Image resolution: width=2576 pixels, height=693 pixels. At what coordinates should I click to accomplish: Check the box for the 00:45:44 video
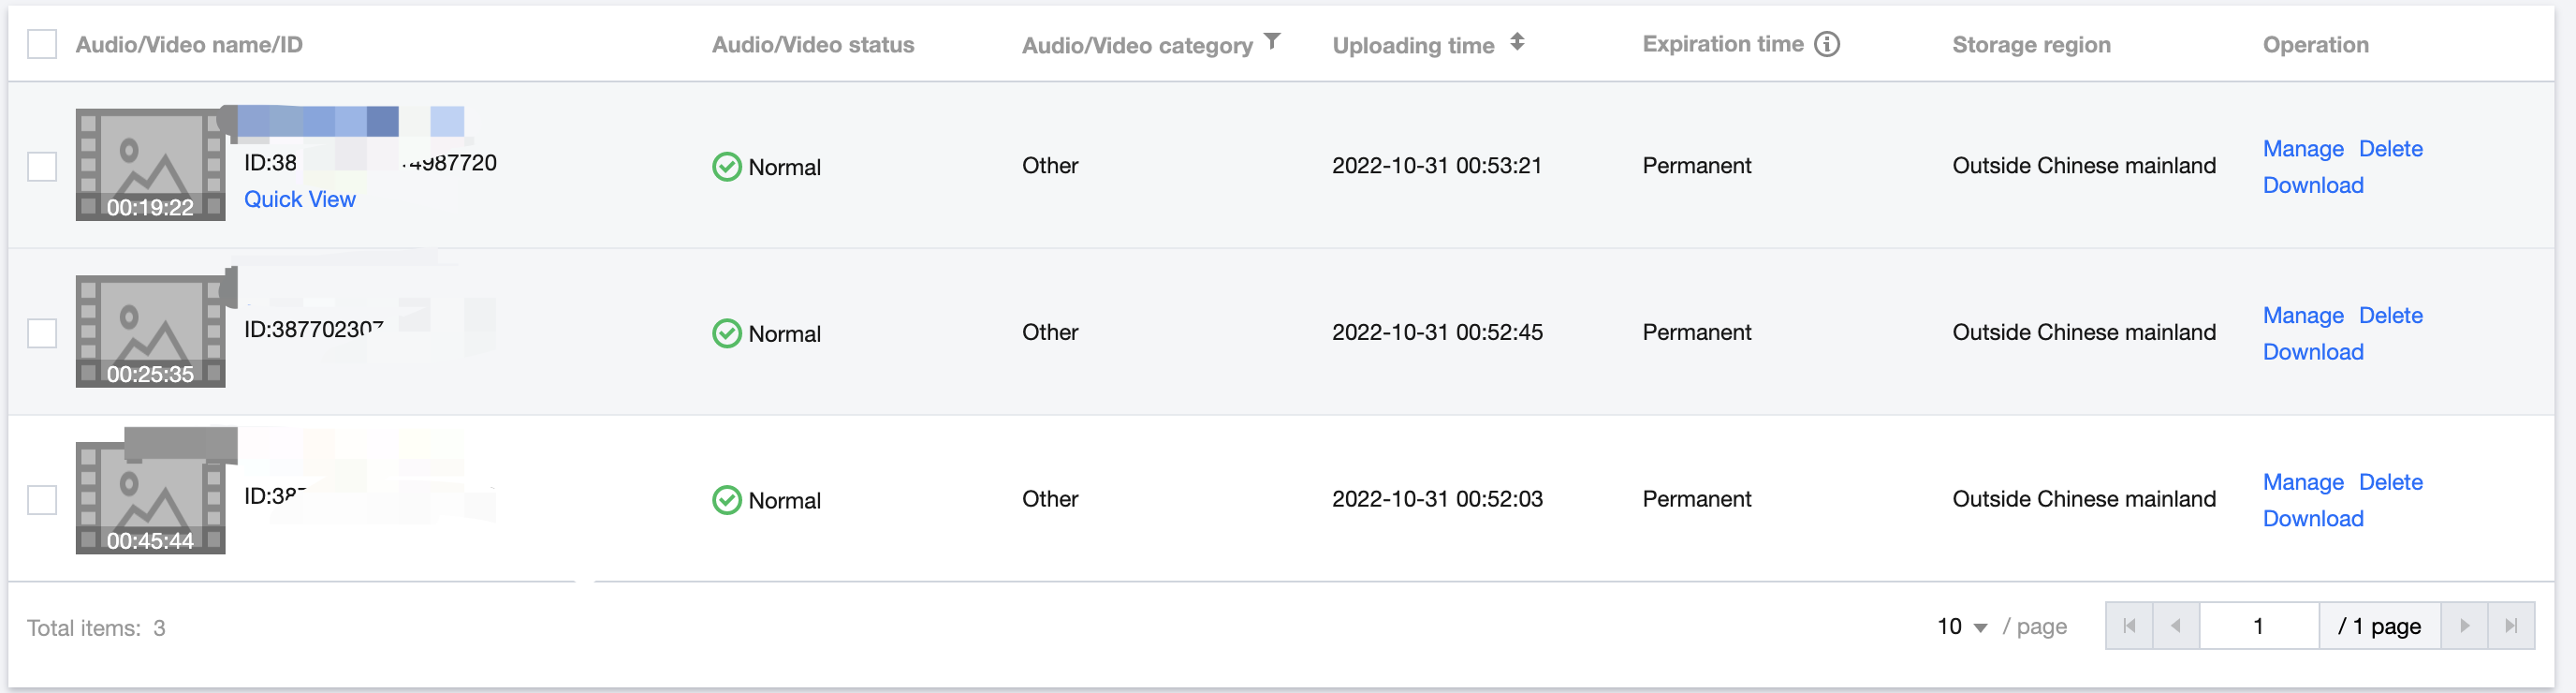42,500
